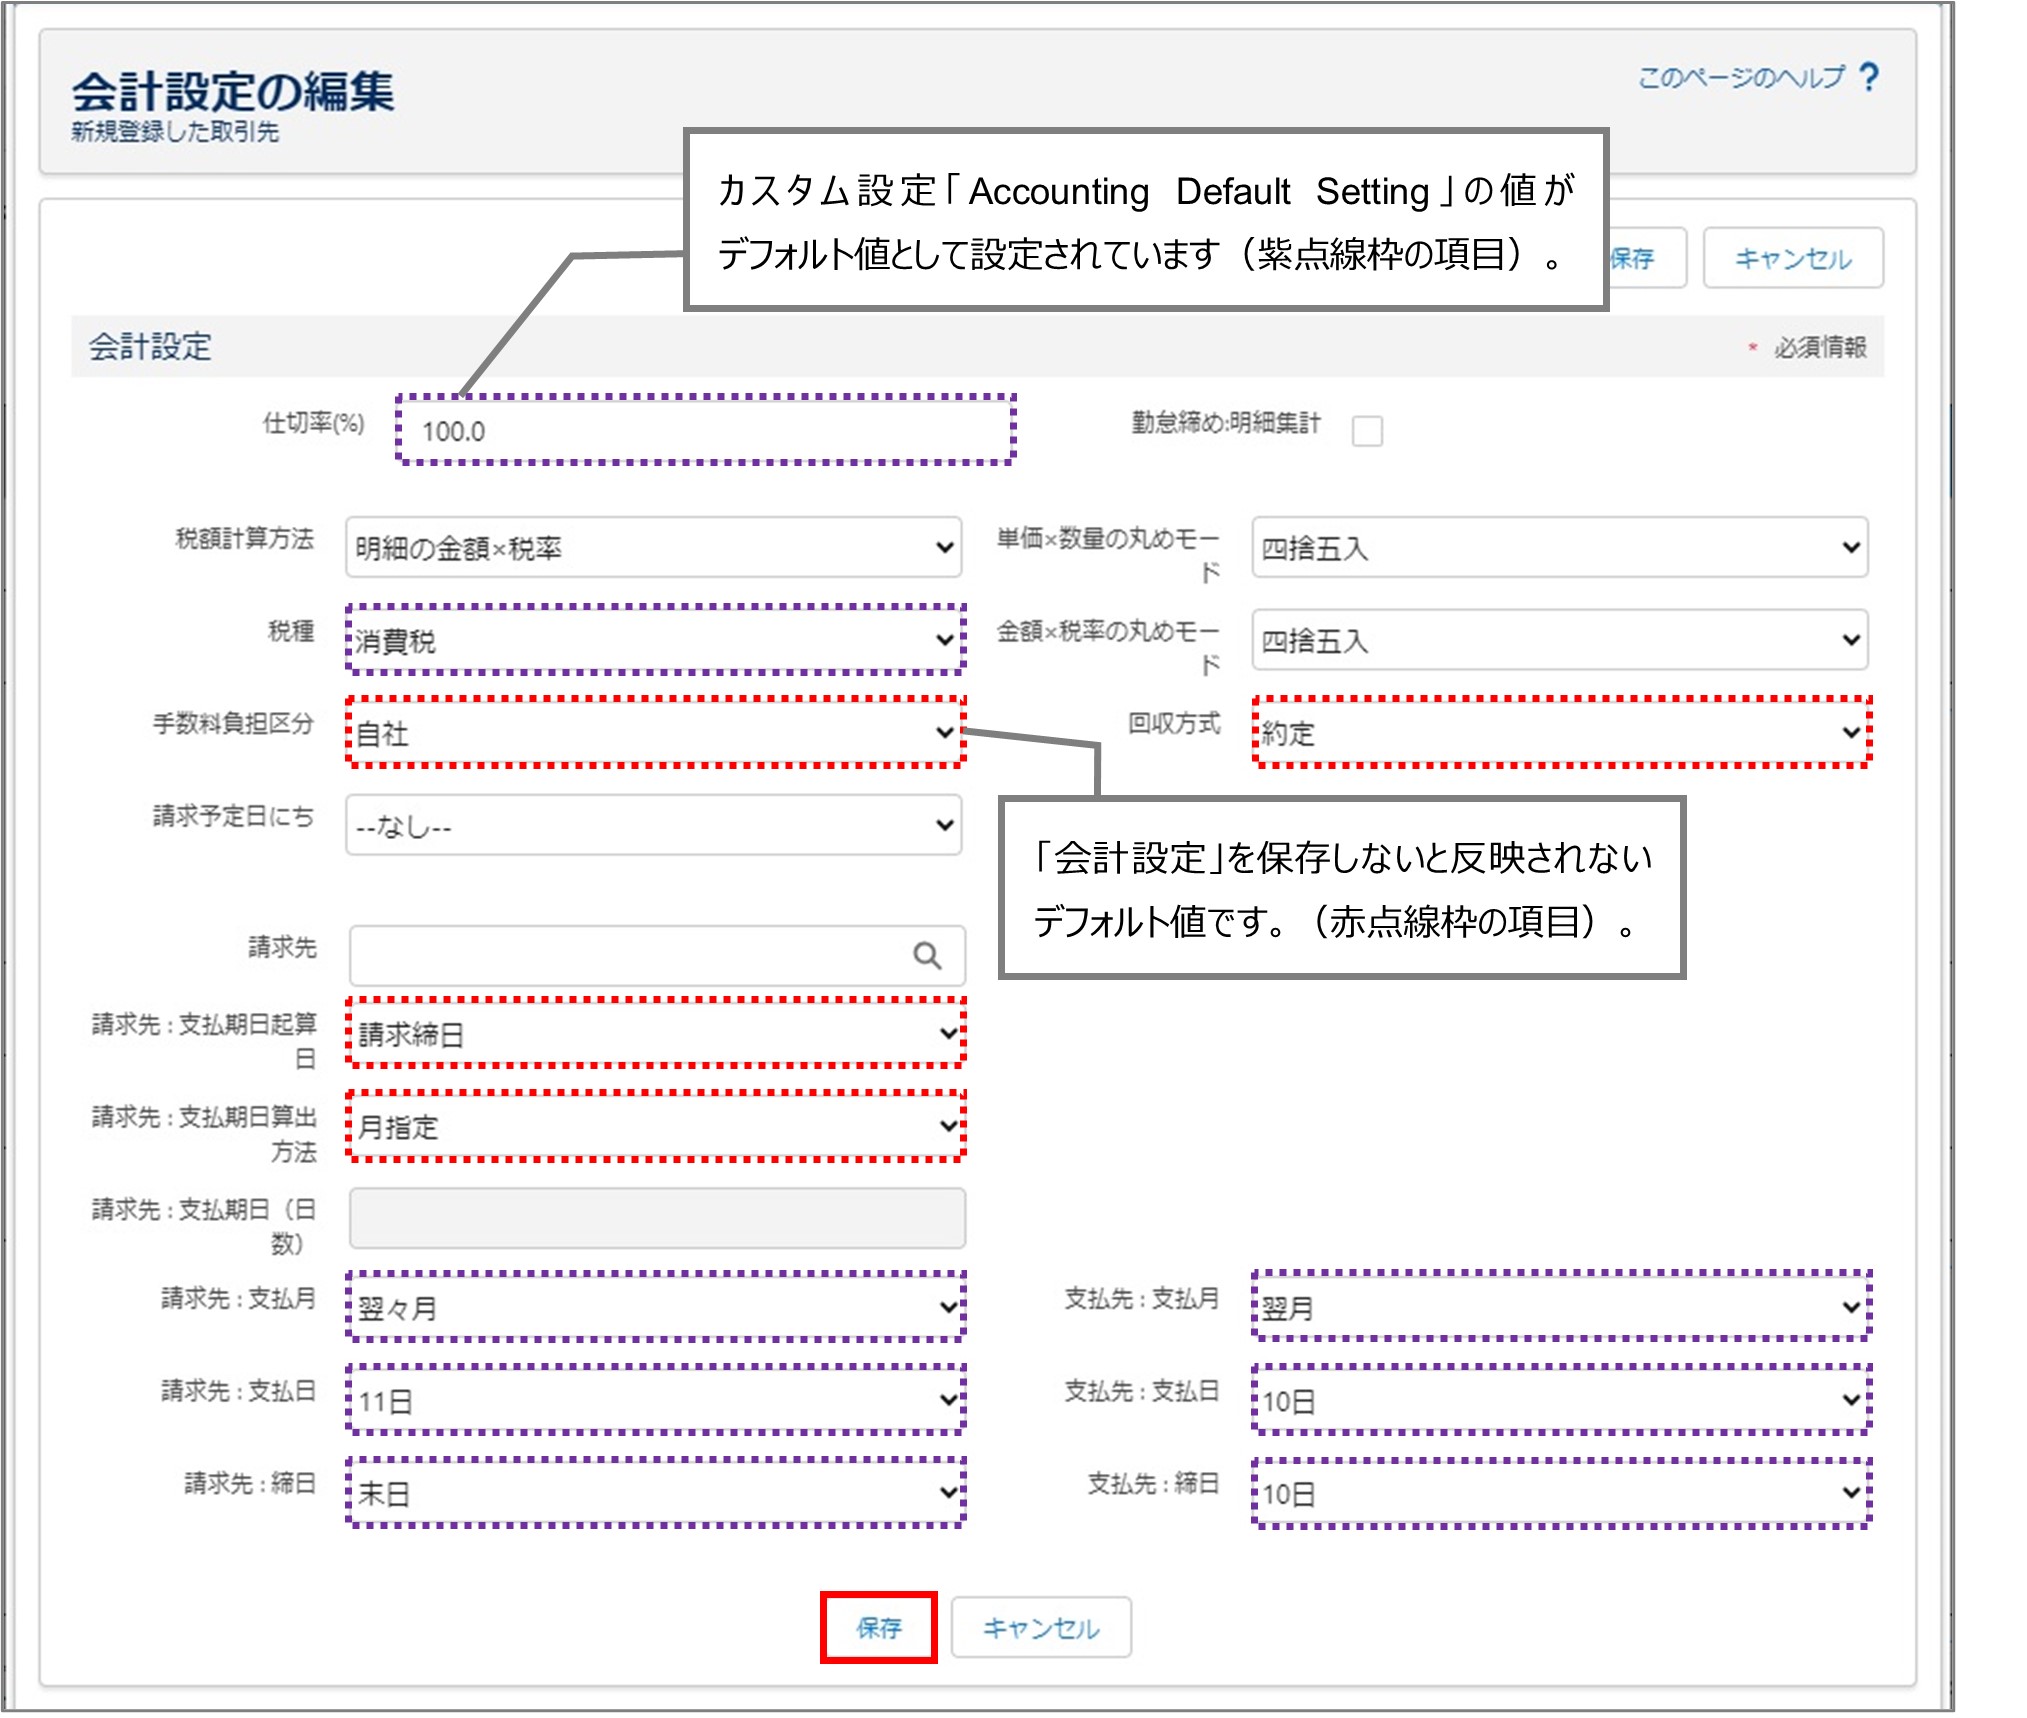Click the 請求先 lookup magnifier icon
The width and height of the screenshot is (2027, 1718).
[x=927, y=956]
